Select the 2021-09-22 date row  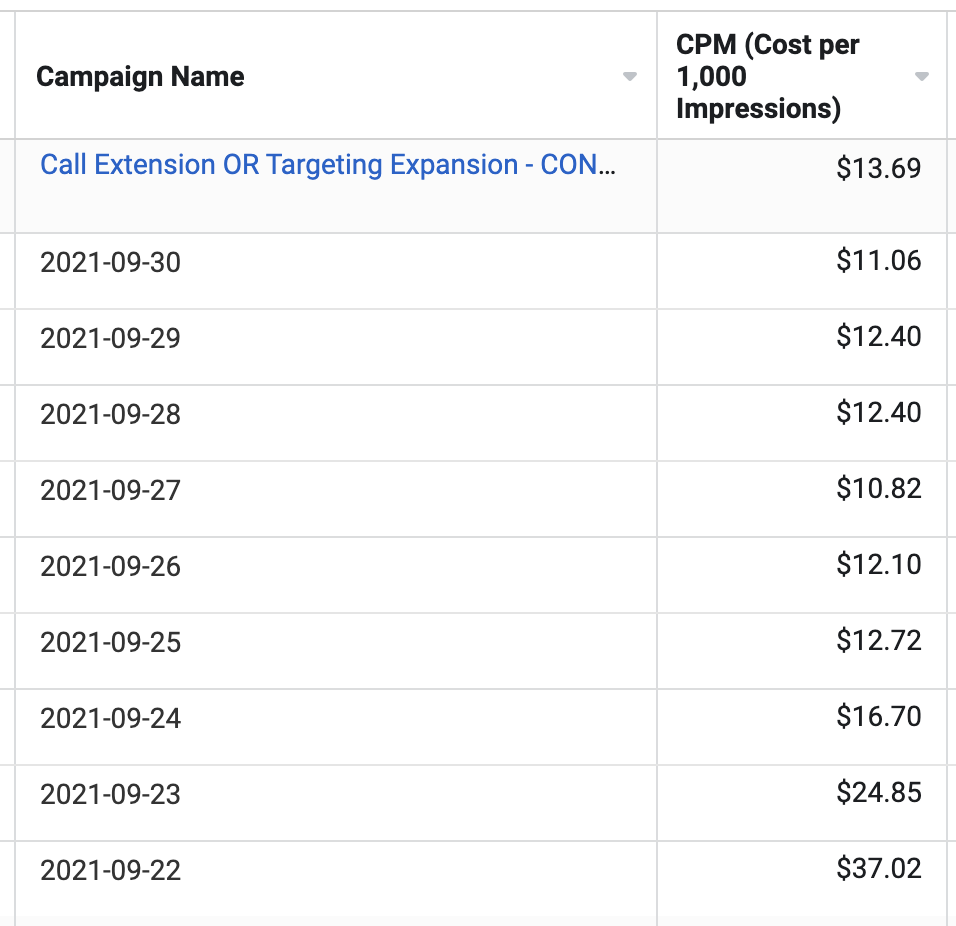(110, 871)
